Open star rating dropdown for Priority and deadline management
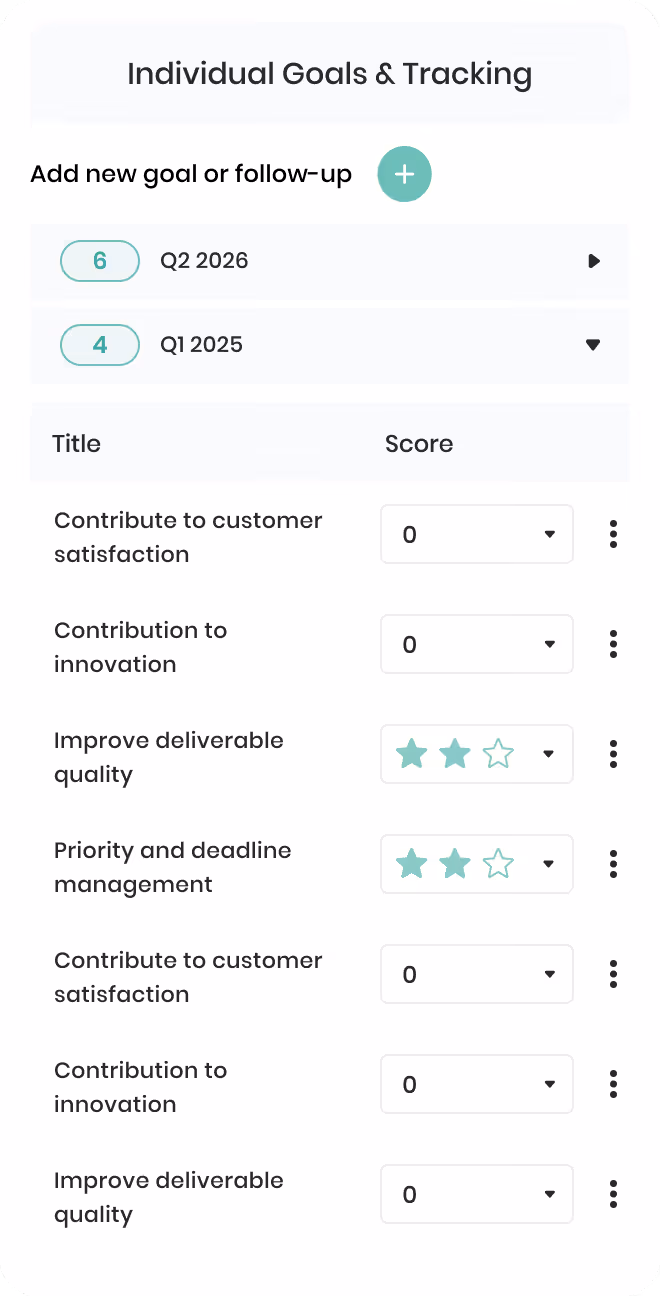Image resolution: width=660 pixels, height=1296 pixels. (x=477, y=864)
